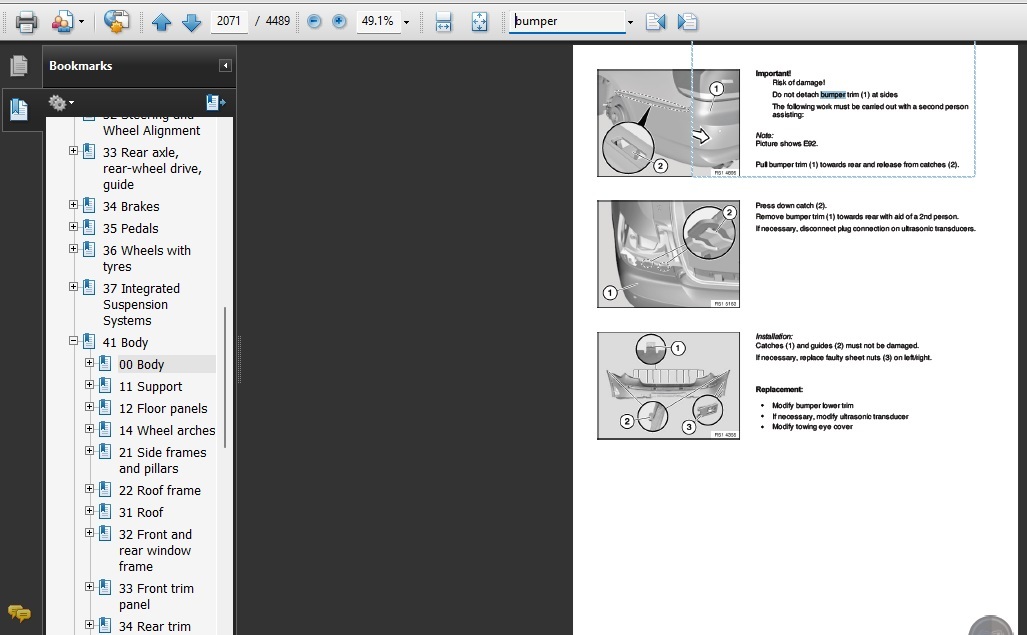The height and width of the screenshot is (635, 1027).
Task: Expand the 31 Roof sub-bookmark
Action: click(x=89, y=511)
